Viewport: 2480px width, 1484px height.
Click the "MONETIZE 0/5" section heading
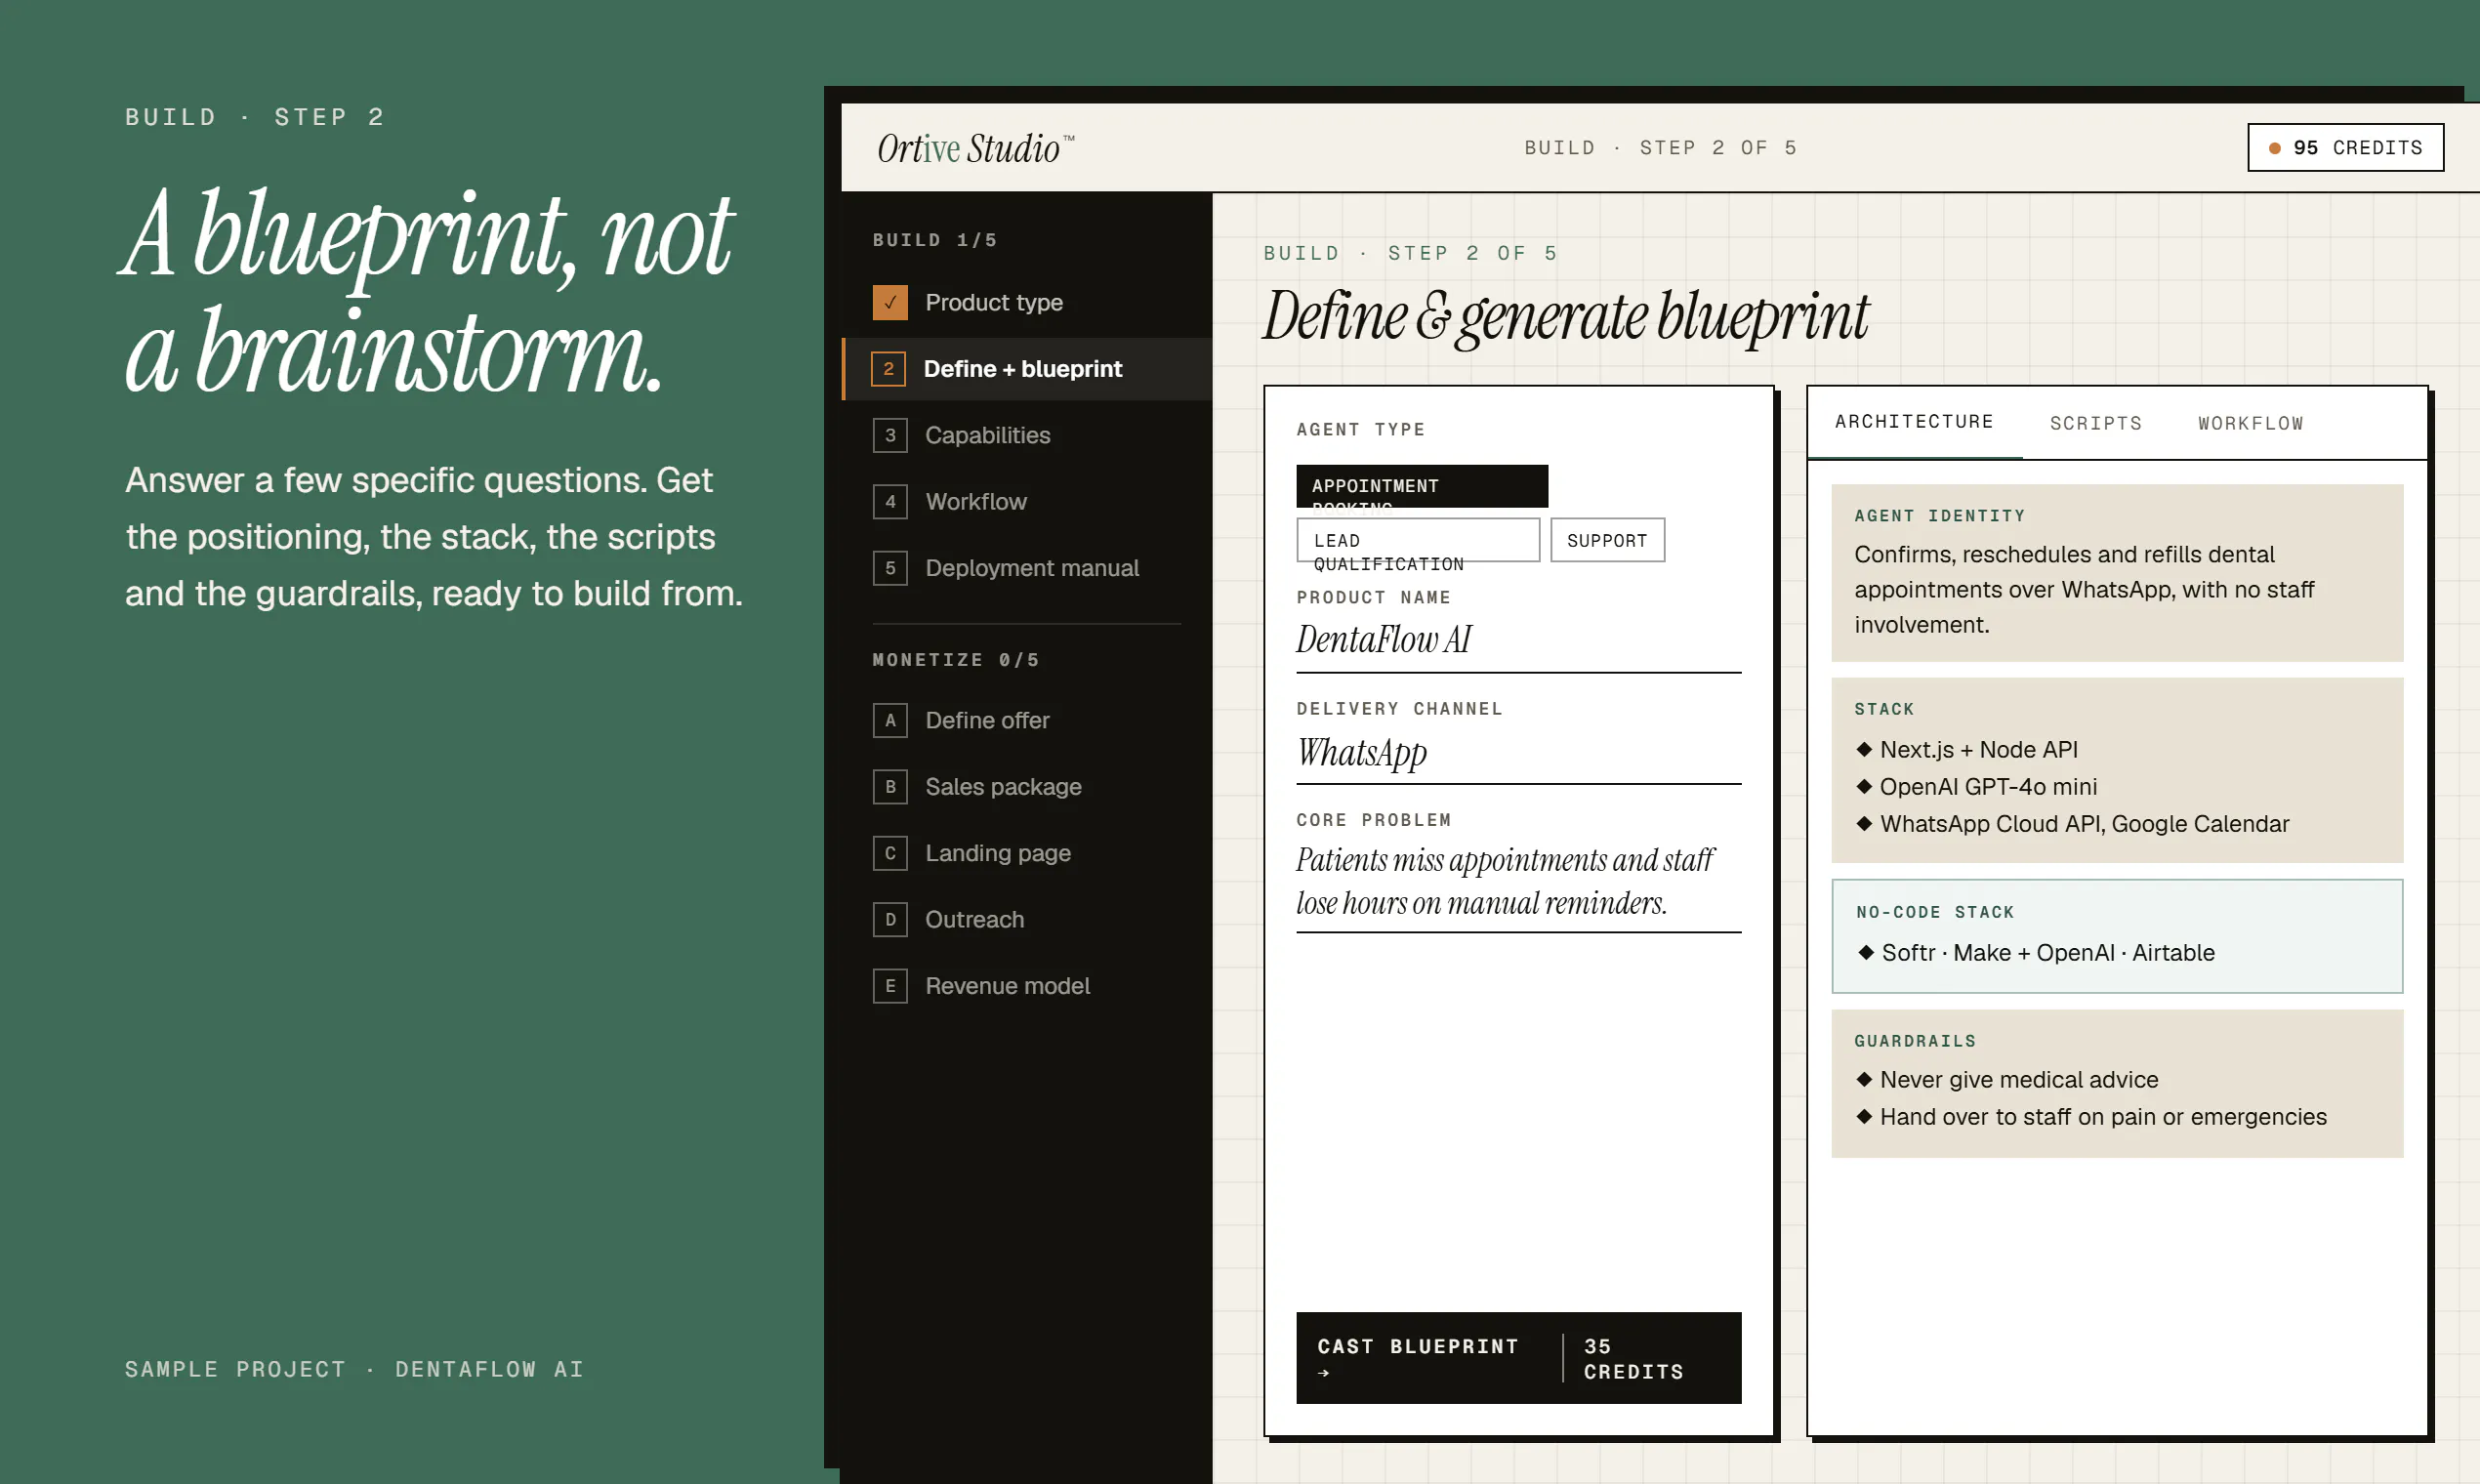(x=955, y=660)
